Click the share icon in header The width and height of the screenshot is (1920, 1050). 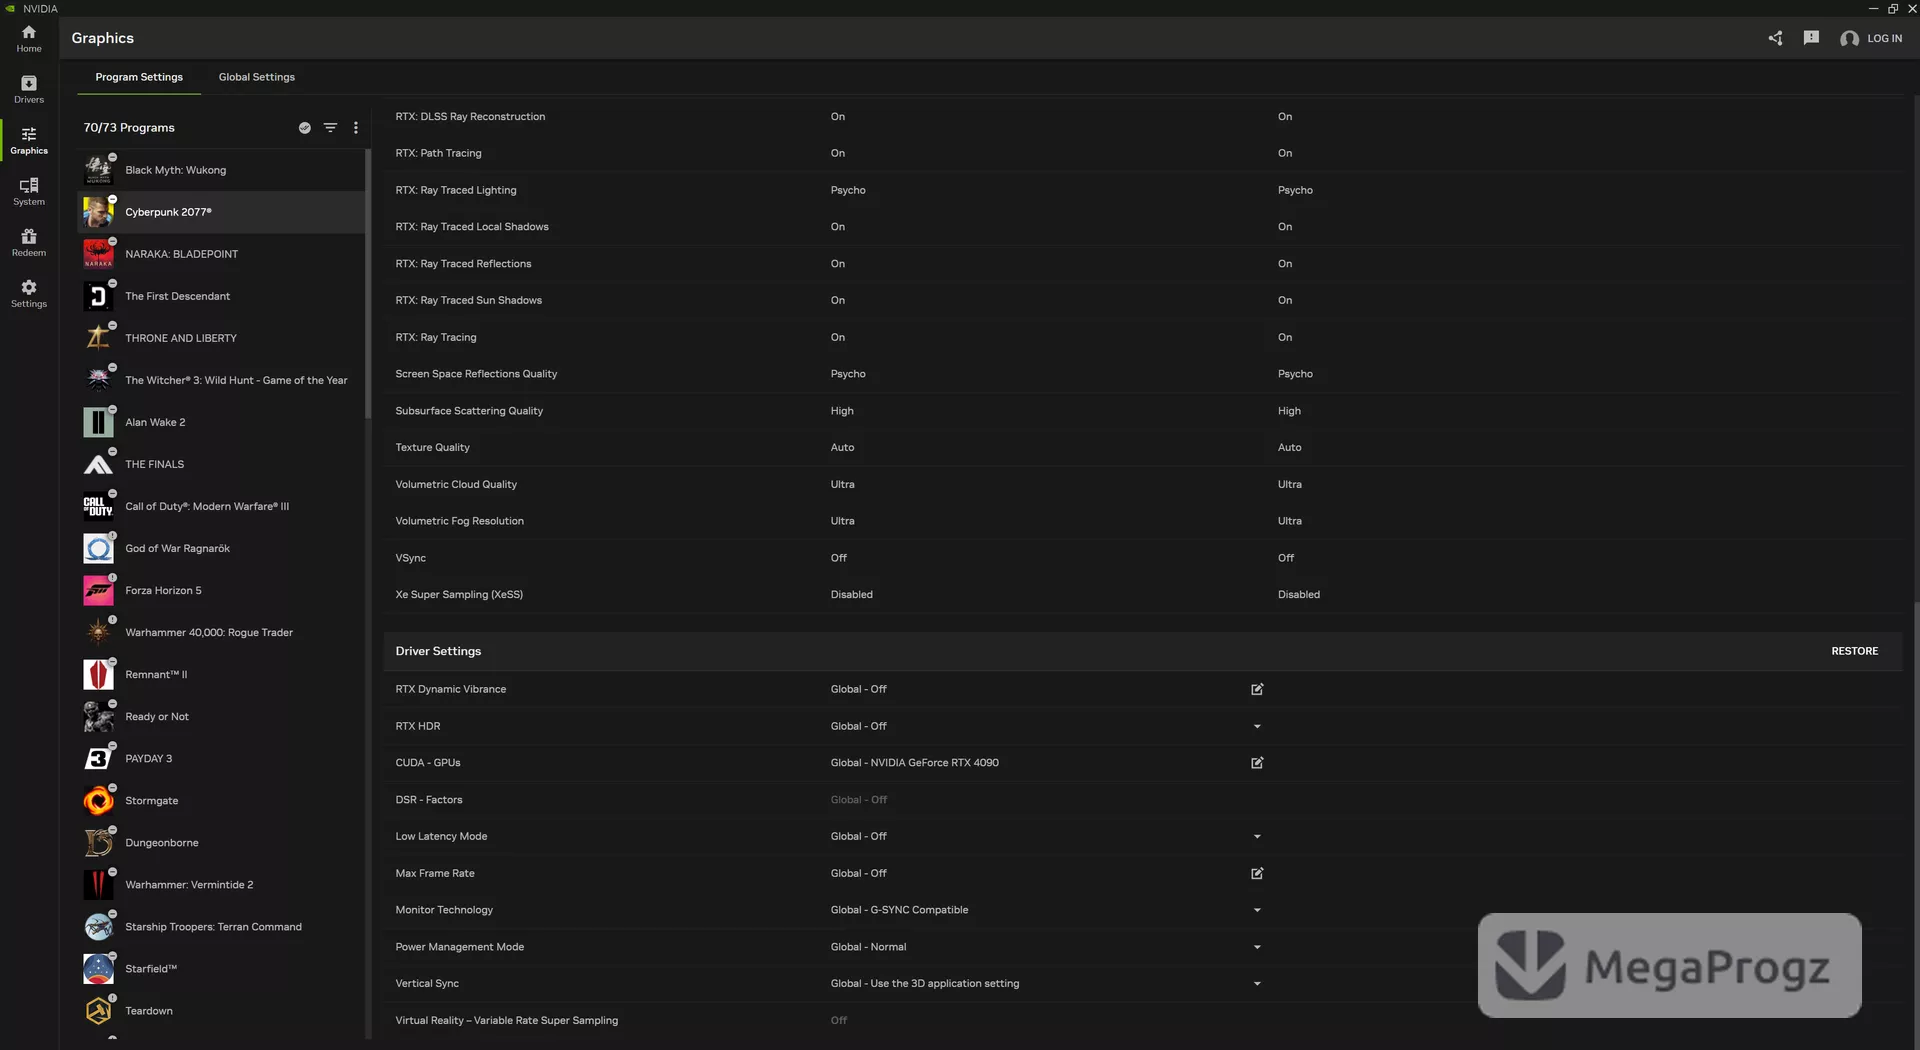[1775, 38]
